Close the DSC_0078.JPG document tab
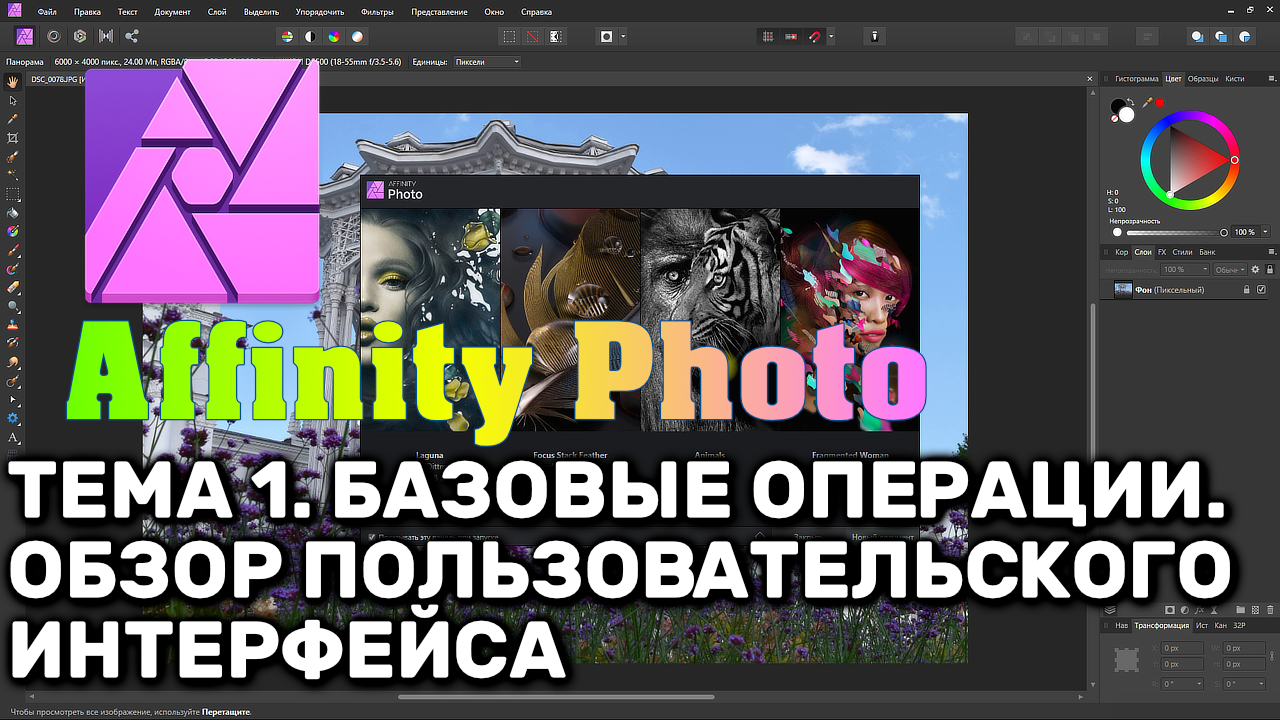The image size is (1280, 720). (x=1089, y=78)
